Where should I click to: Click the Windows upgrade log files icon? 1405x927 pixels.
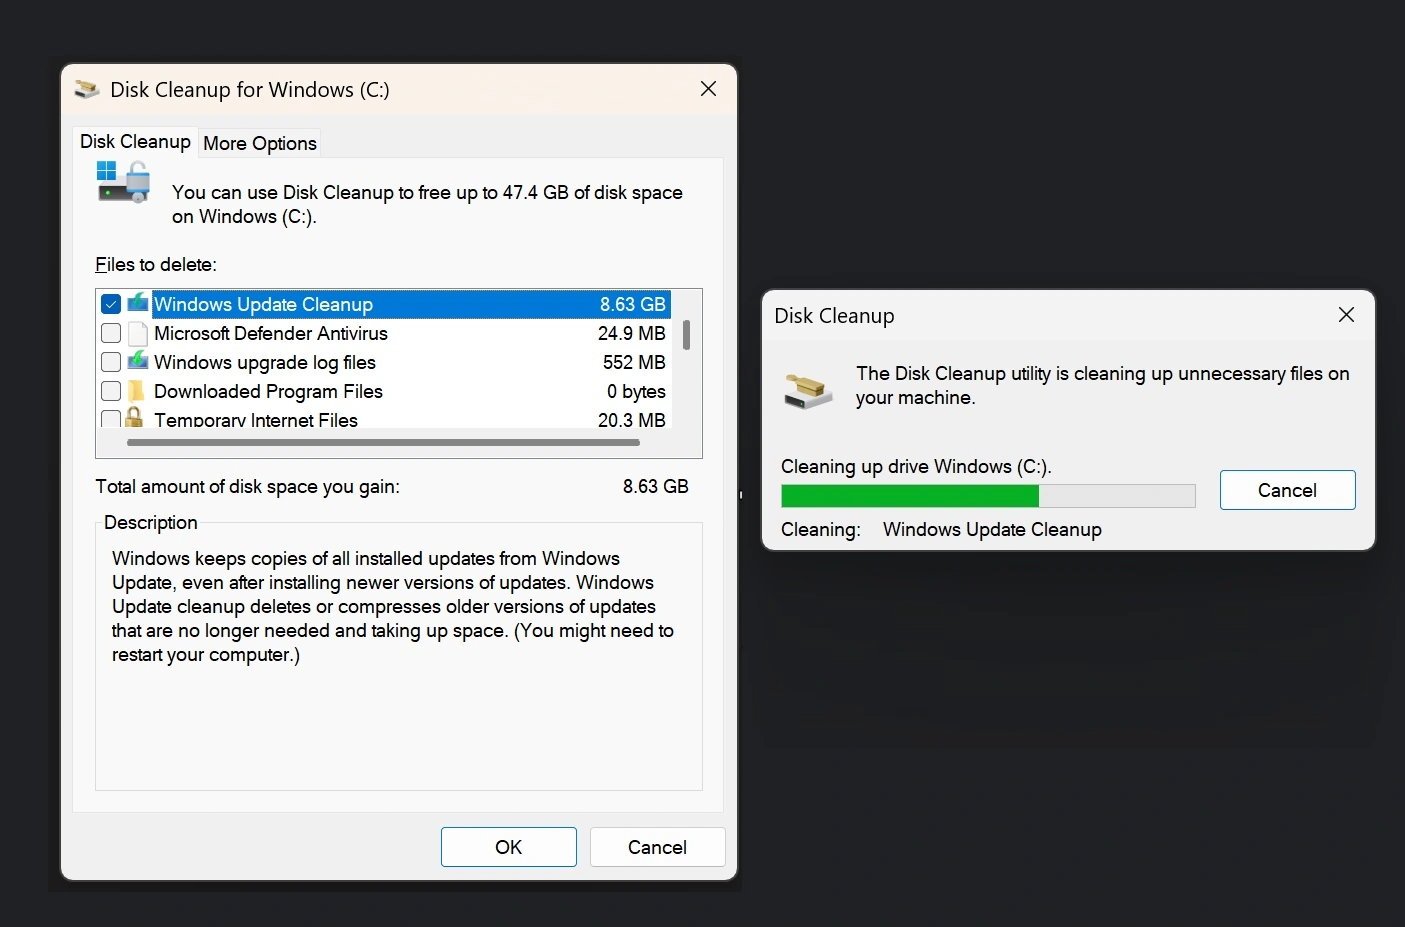pos(137,362)
